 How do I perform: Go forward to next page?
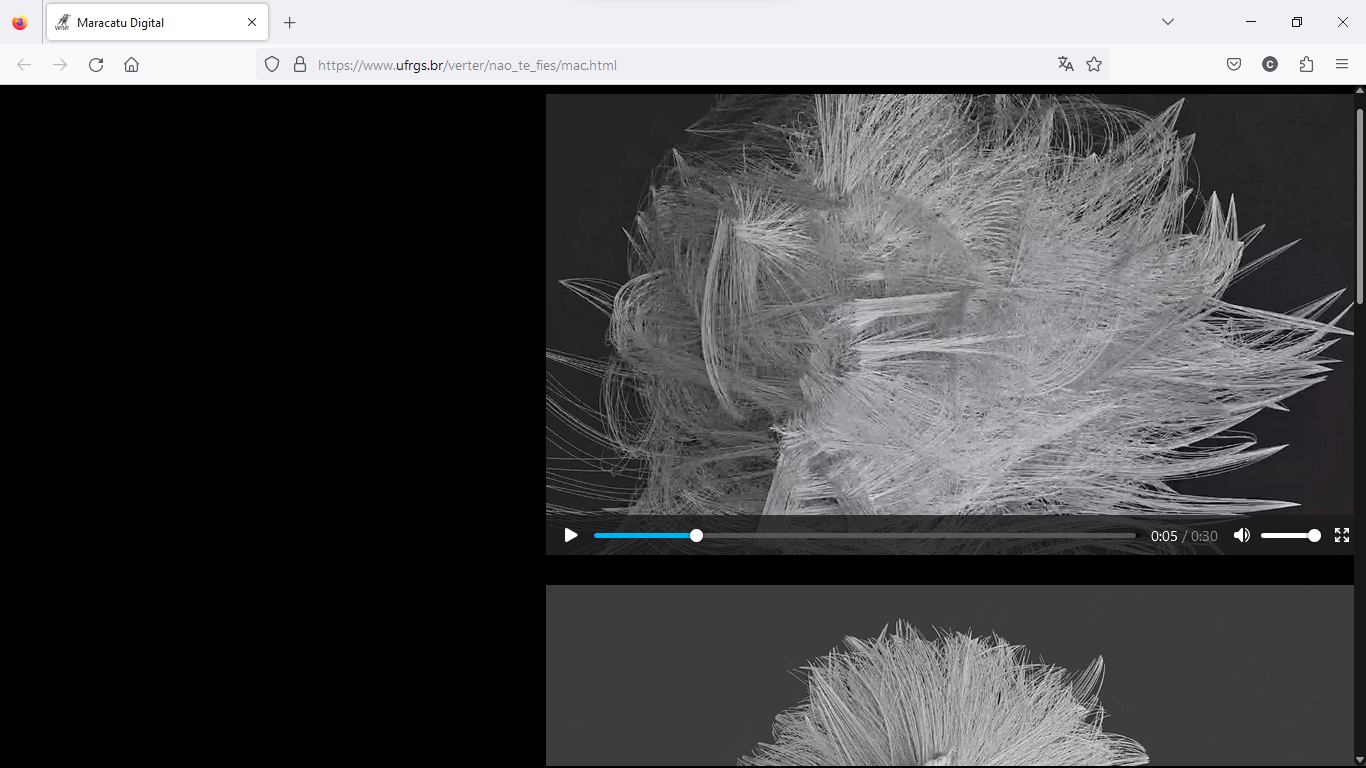point(60,65)
